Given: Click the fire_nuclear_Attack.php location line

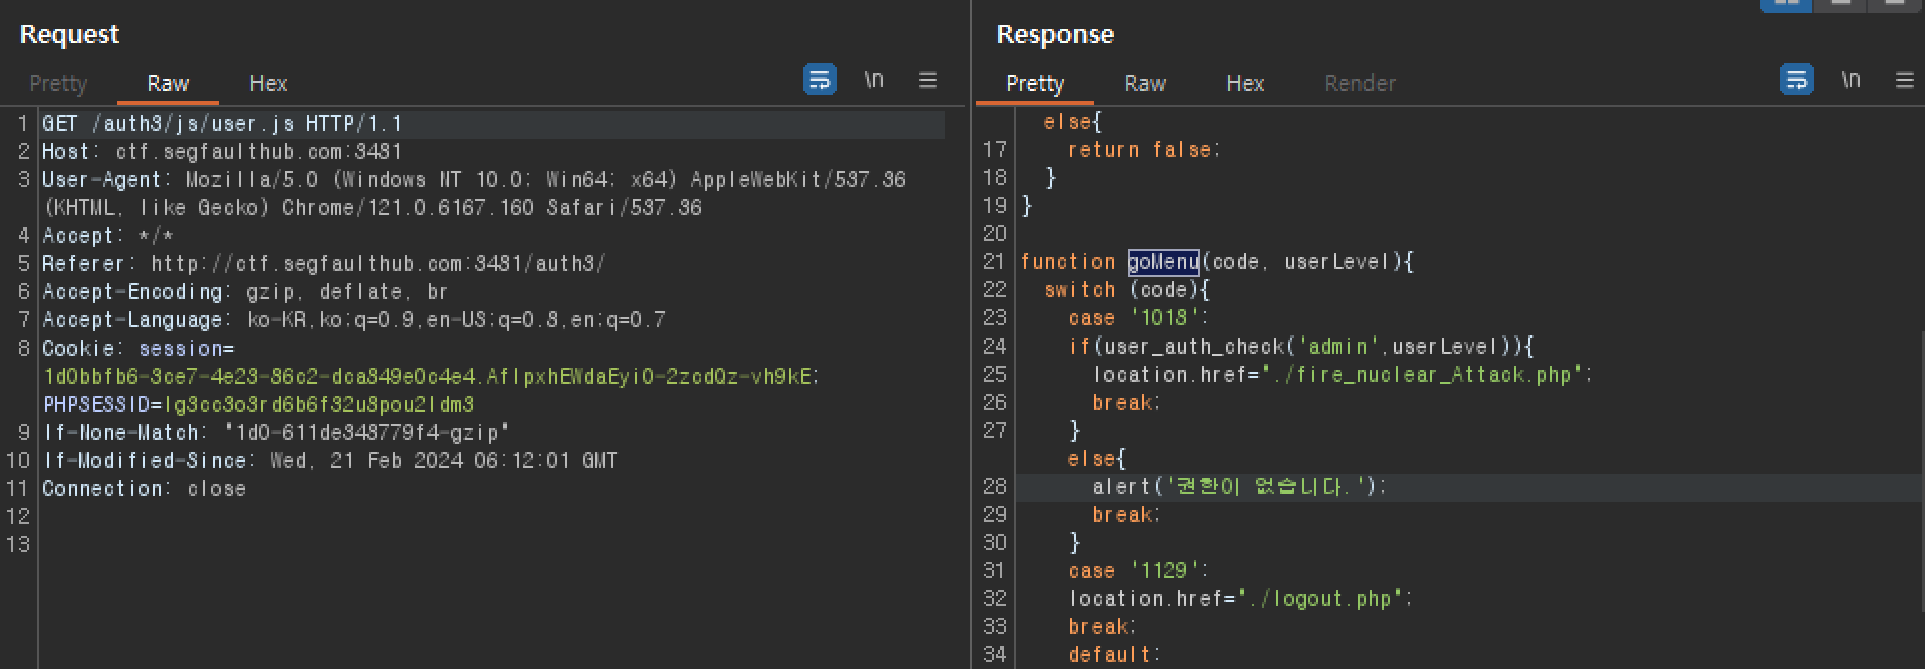Looking at the screenshot, I should pyautogui.click(x=1342, y=375).
